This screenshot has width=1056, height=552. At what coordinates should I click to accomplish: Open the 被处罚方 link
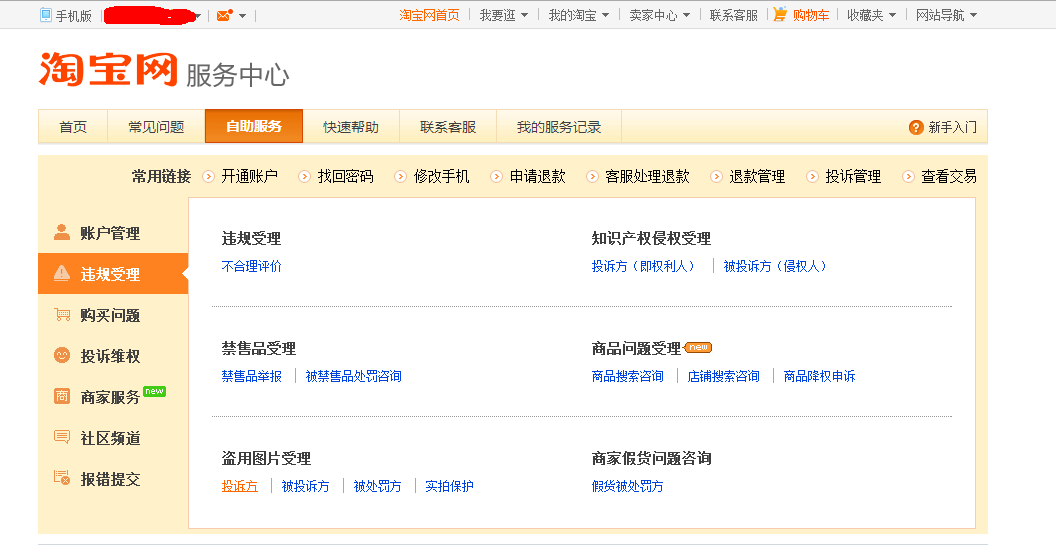378,486
